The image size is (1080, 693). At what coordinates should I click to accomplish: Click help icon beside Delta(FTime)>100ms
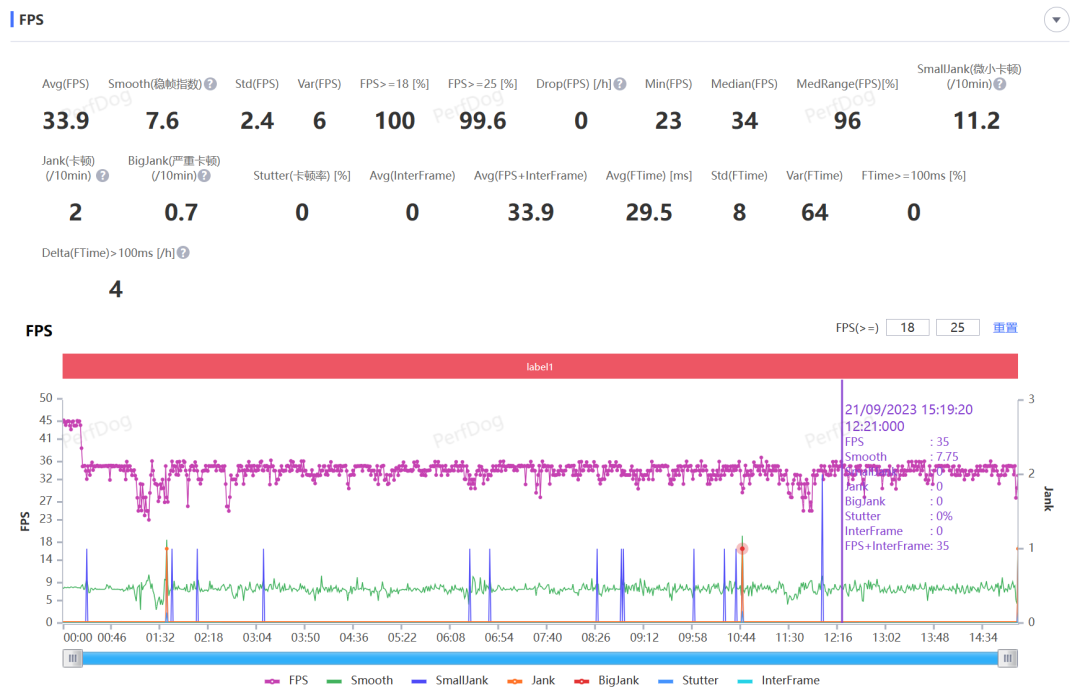[x=183, y=254]
